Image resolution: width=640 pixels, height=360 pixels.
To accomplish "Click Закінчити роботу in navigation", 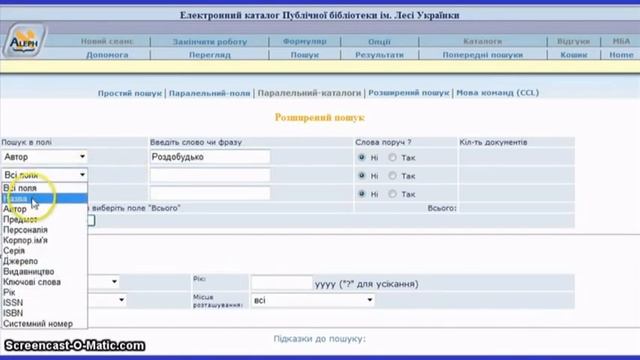I will [210, 41].
